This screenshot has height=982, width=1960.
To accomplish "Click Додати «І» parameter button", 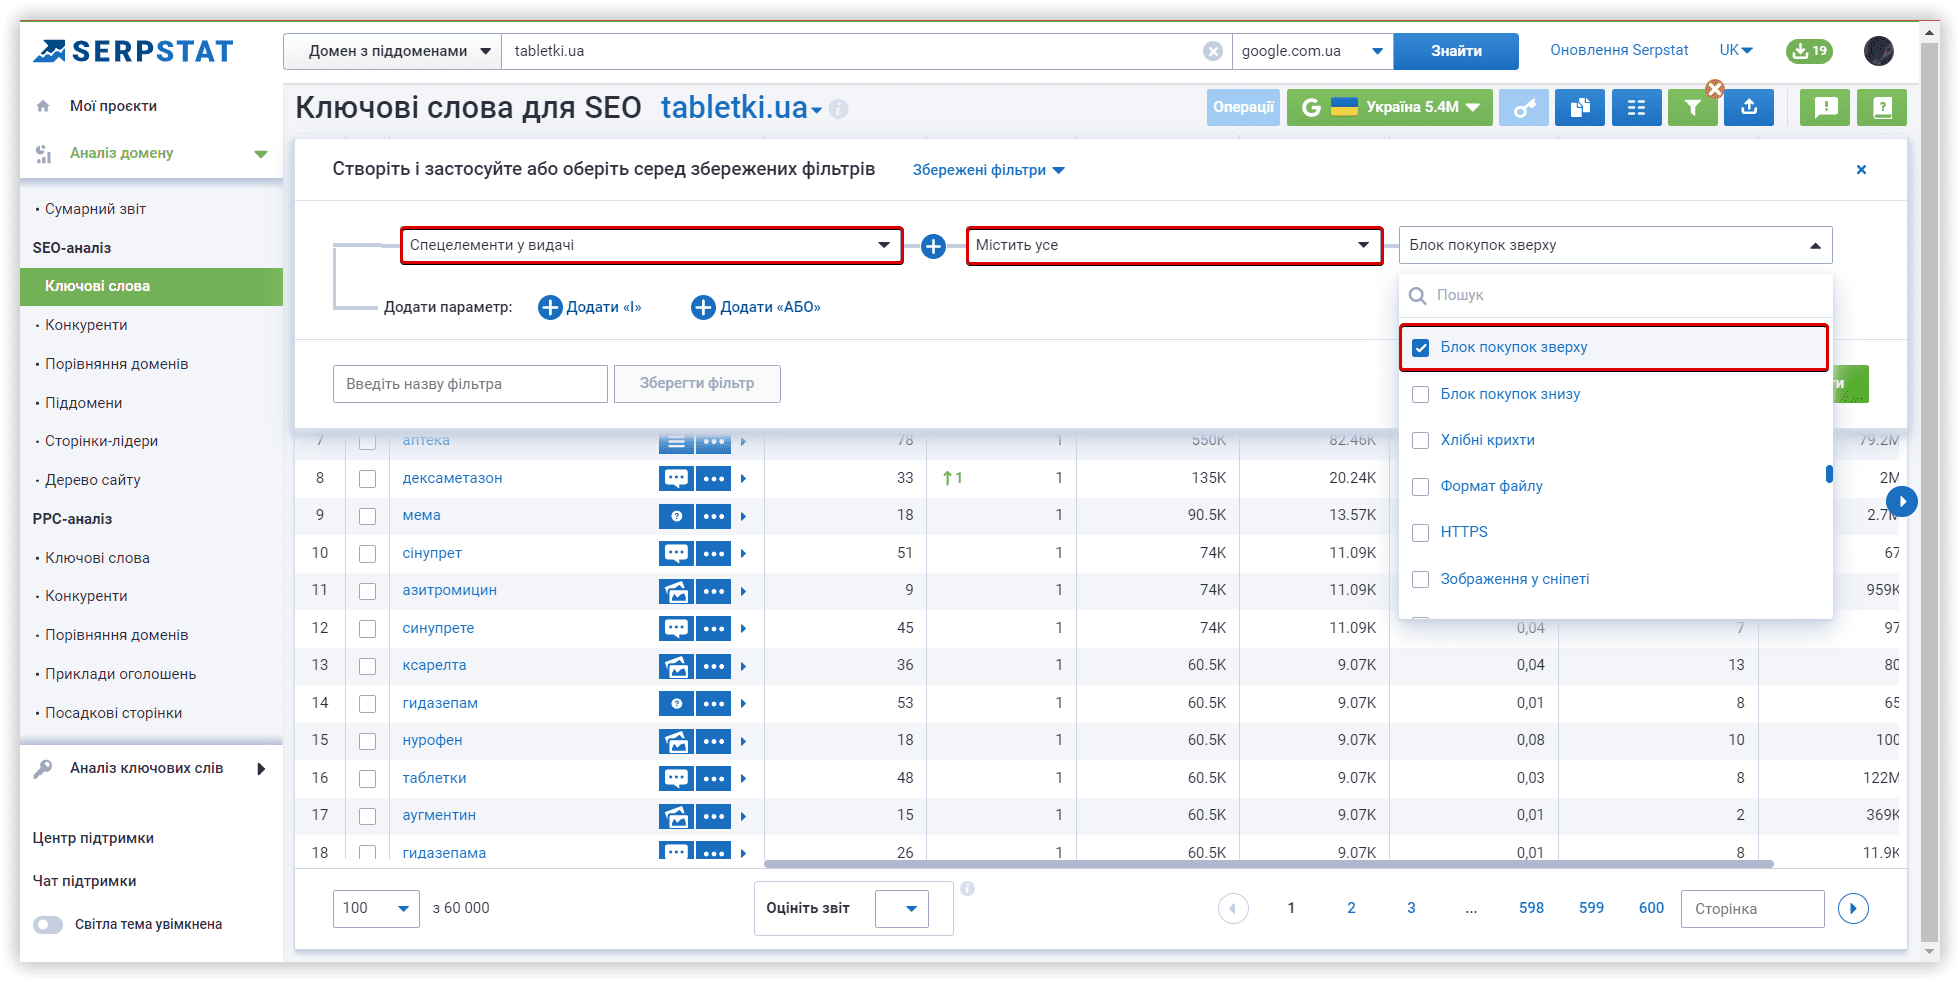I will tap(590, 307).
